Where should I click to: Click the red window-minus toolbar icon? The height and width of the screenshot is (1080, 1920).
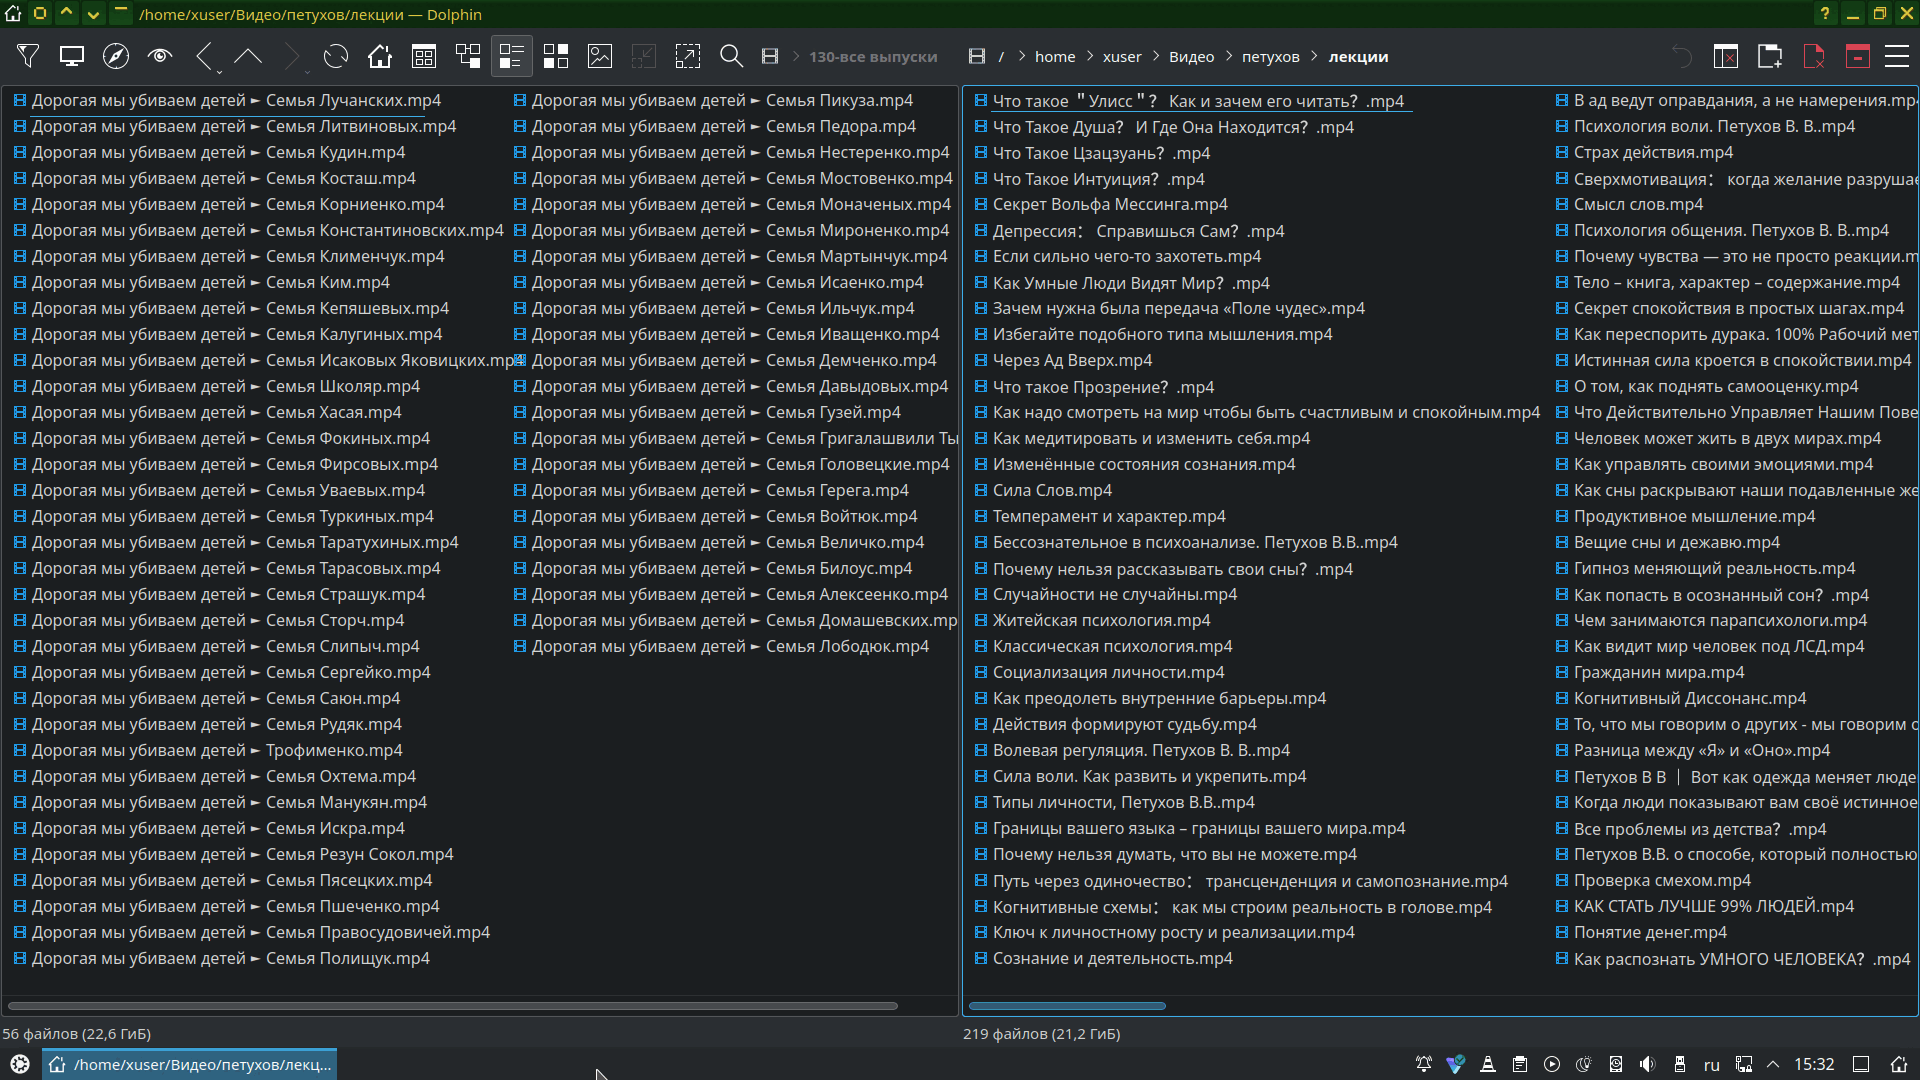click(x=1858, y=57)
